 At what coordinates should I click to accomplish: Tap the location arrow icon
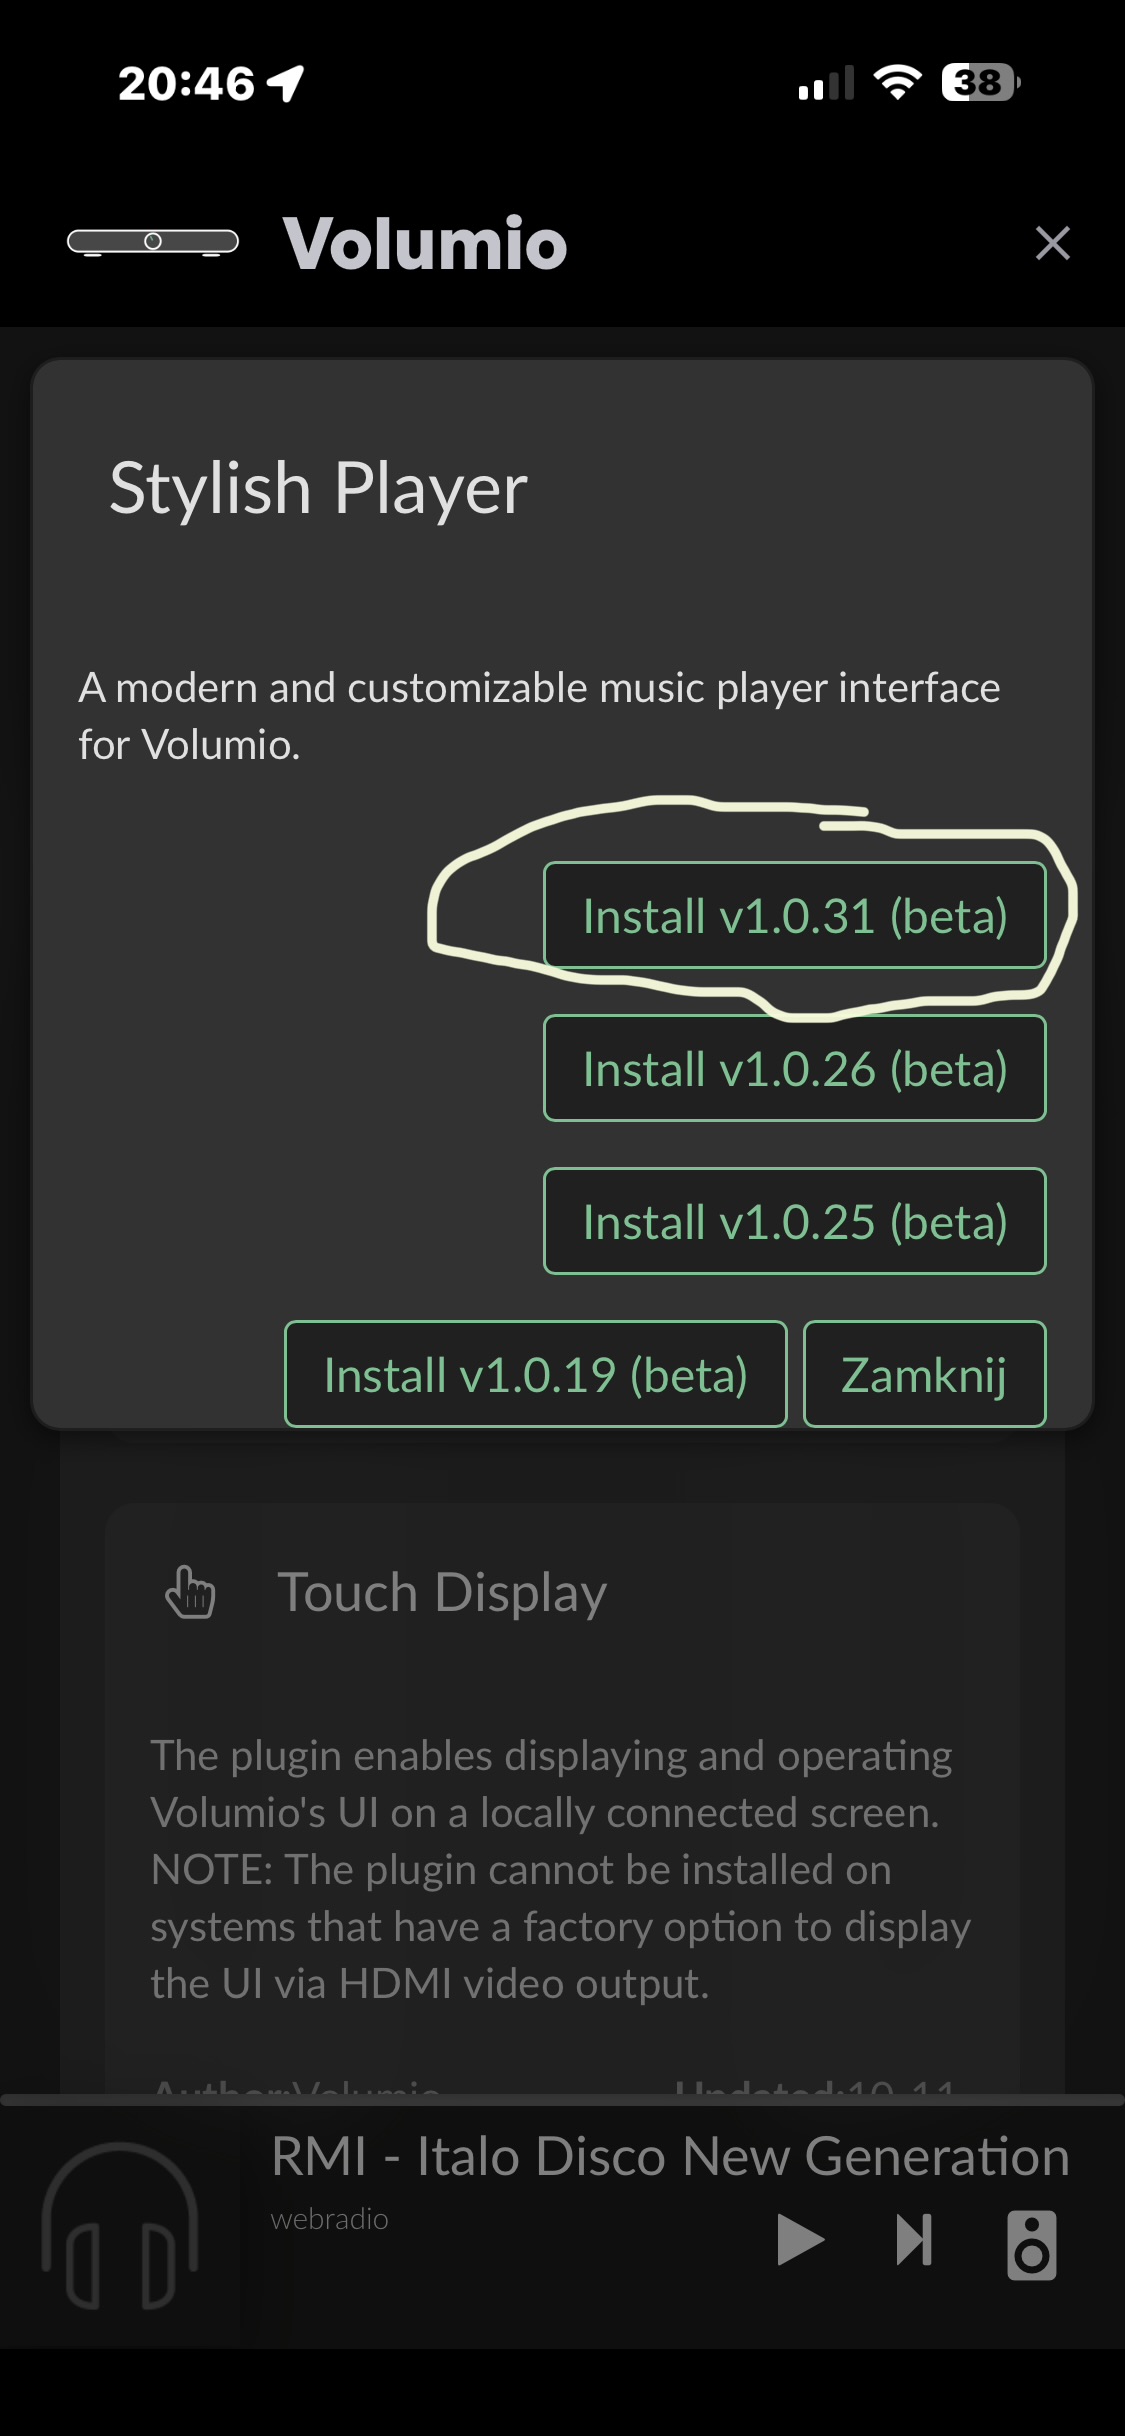[286, 83]
